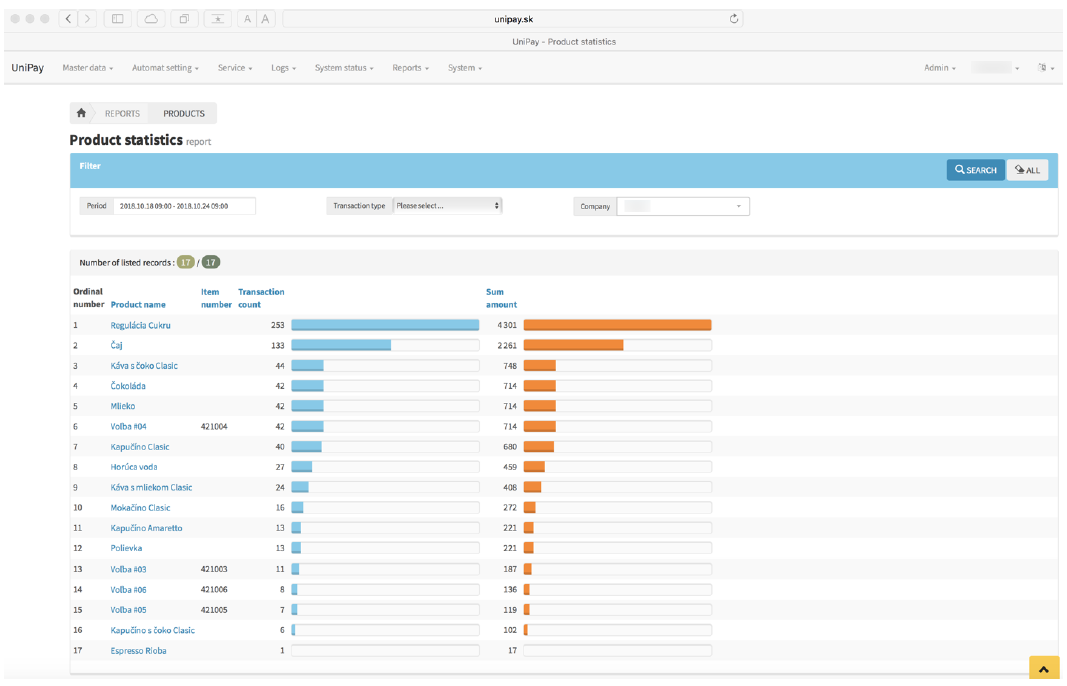
Task: Click the Period date range field
Action: point(184,206)
